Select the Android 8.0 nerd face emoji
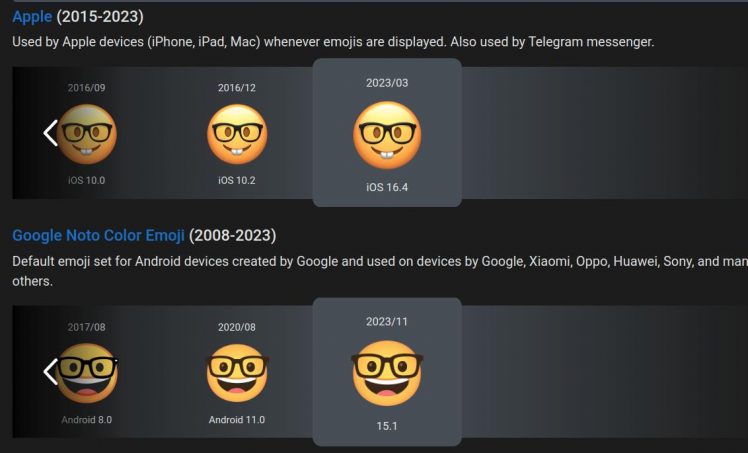Screen dimensions: 748x453 (87, 373)
